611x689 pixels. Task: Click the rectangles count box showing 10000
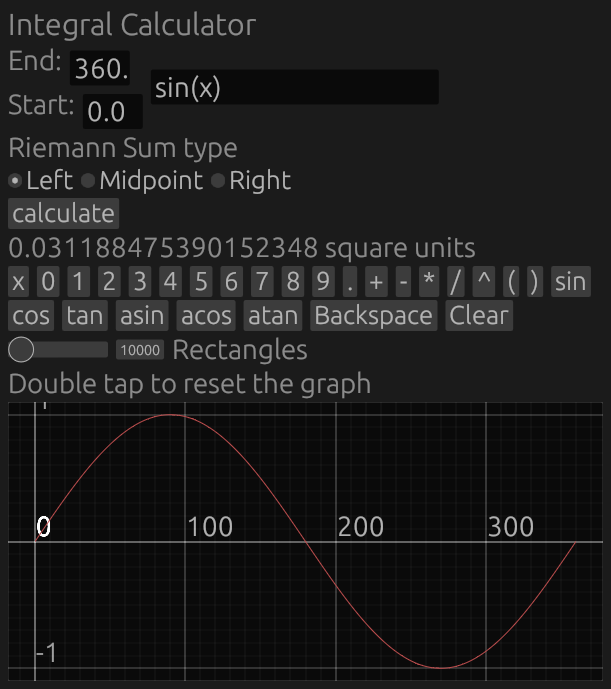(x=140, y=350)
